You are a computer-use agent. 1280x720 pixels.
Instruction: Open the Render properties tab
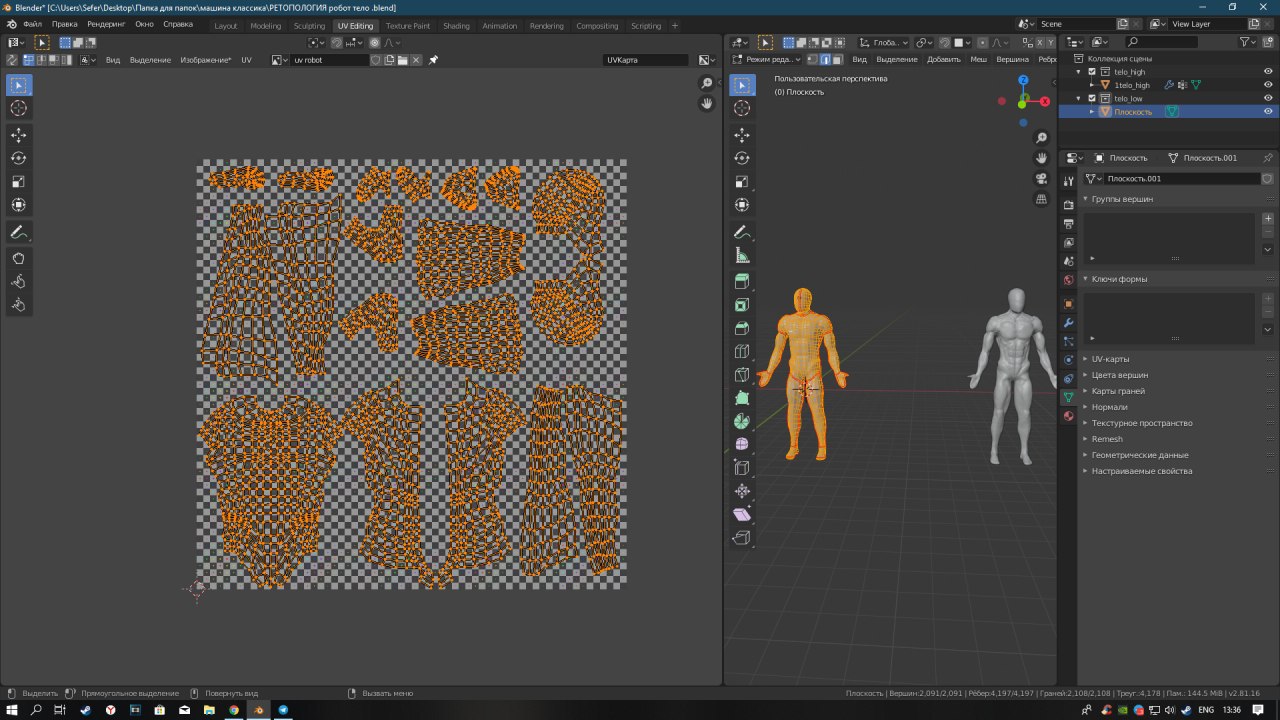1068,205
